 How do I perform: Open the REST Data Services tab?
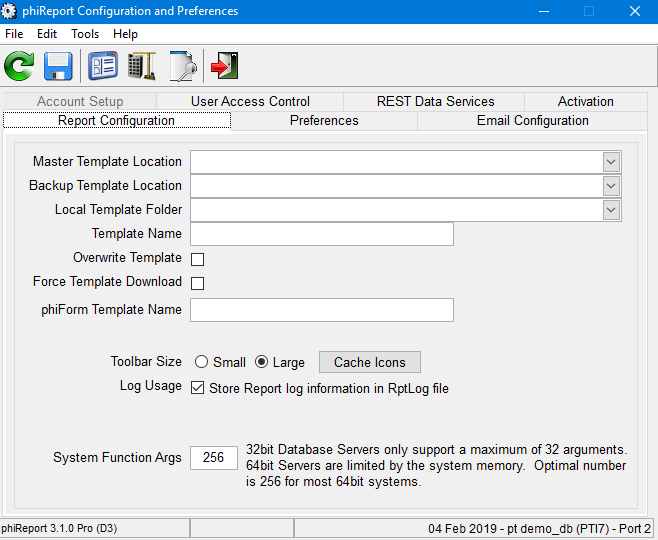[436, 102]
